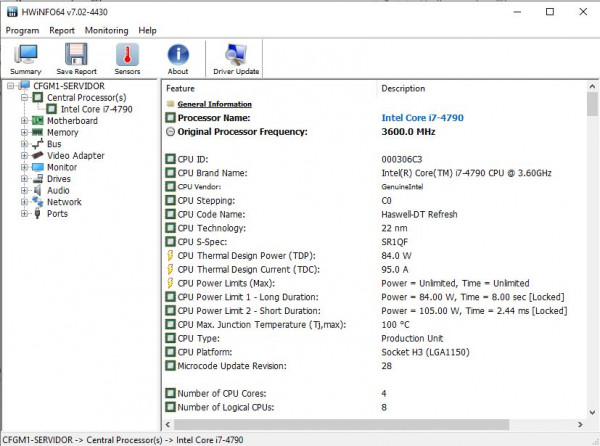The height and width of the screenshot is (446, 600).
Task: Select the Socket H3 (LGA1150) value
Action: [425, 352]
